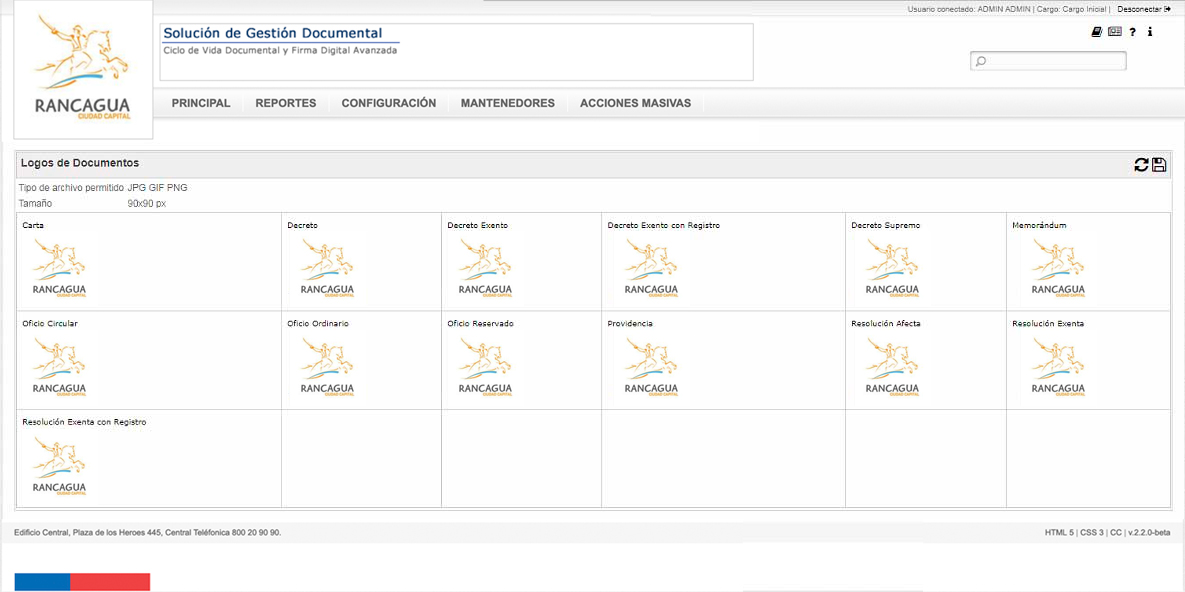Click the 'Cargo: Cargo Inicial' text
This screenshot has width=1185, height=592.
1072,9
